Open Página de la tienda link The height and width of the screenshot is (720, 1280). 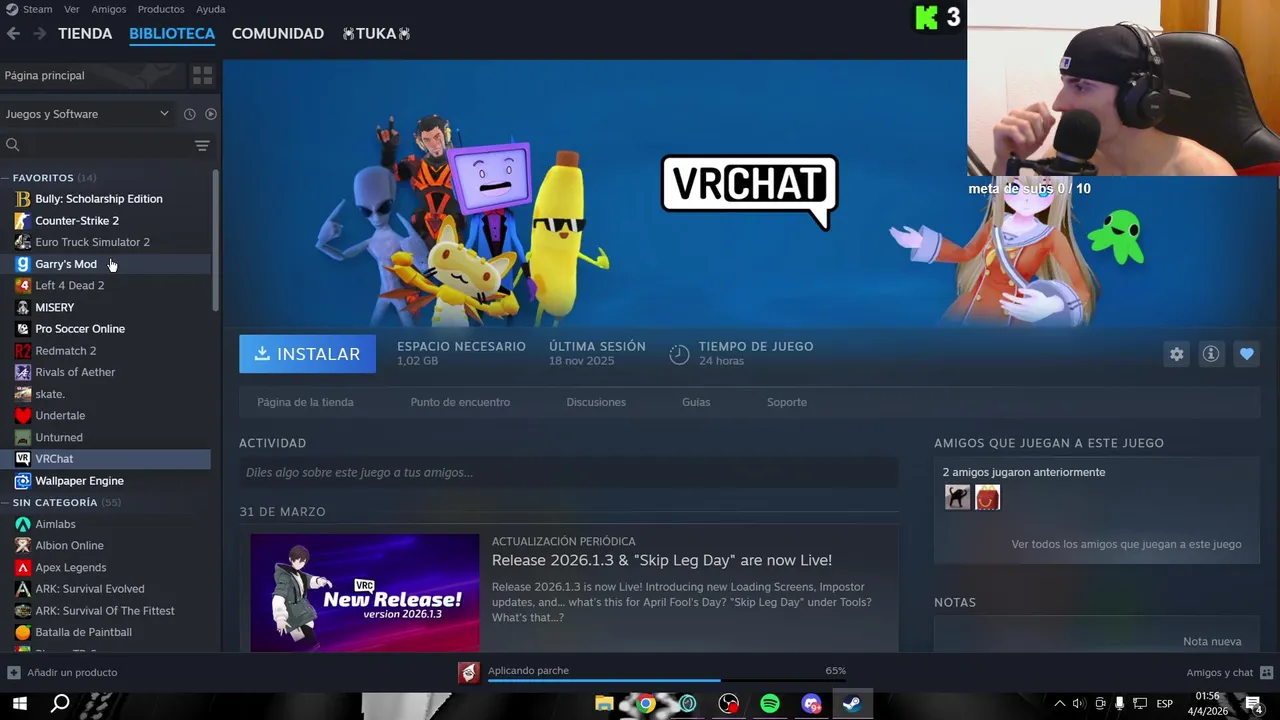tap(305, 402)
